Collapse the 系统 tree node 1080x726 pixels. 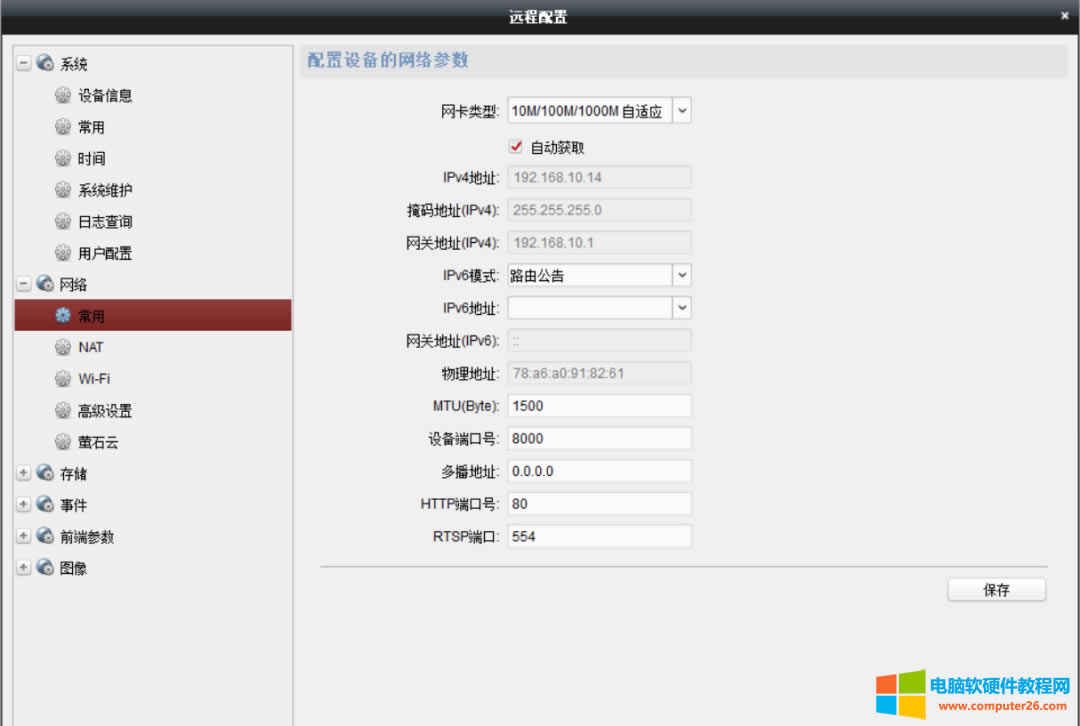pos(24,64)
